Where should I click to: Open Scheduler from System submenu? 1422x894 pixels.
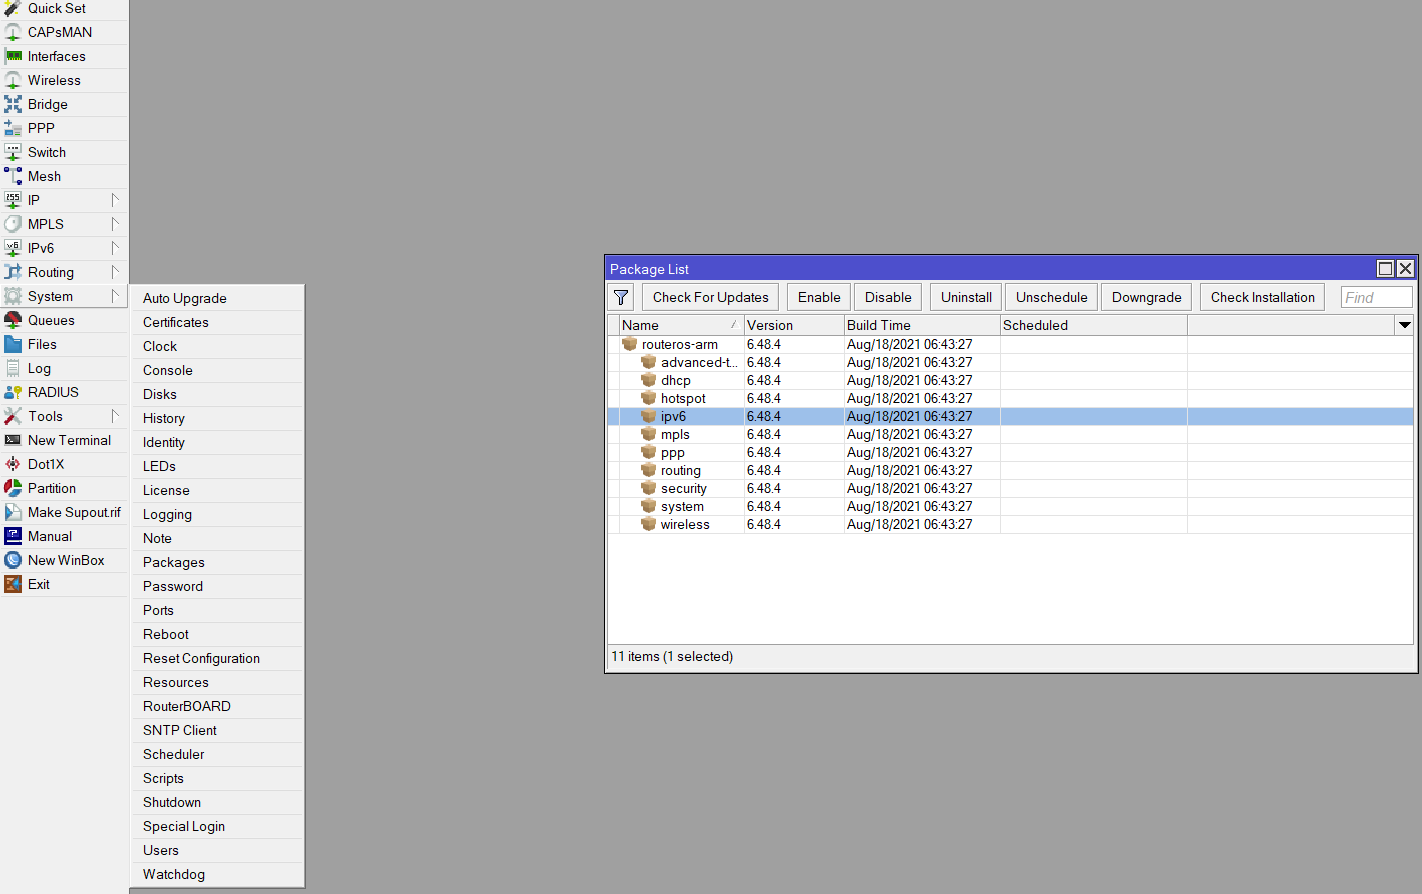pyautogui.click(x=217, y=754)
